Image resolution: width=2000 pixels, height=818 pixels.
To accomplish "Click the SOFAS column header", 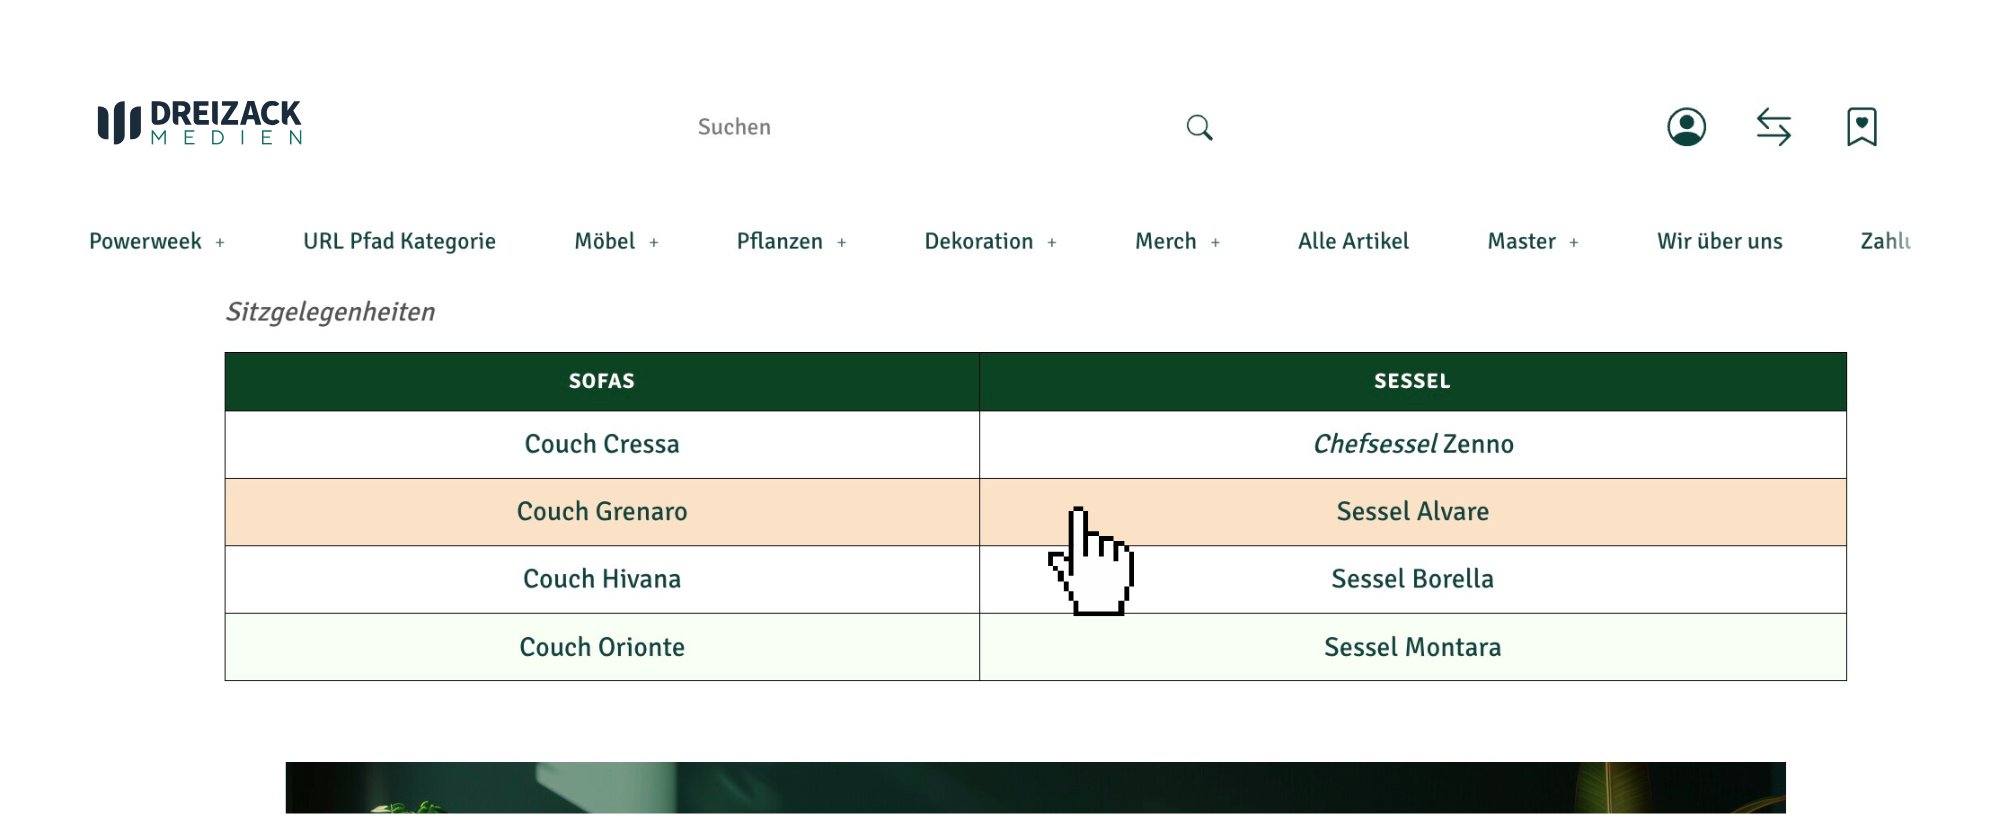I will tap(602, 381).
